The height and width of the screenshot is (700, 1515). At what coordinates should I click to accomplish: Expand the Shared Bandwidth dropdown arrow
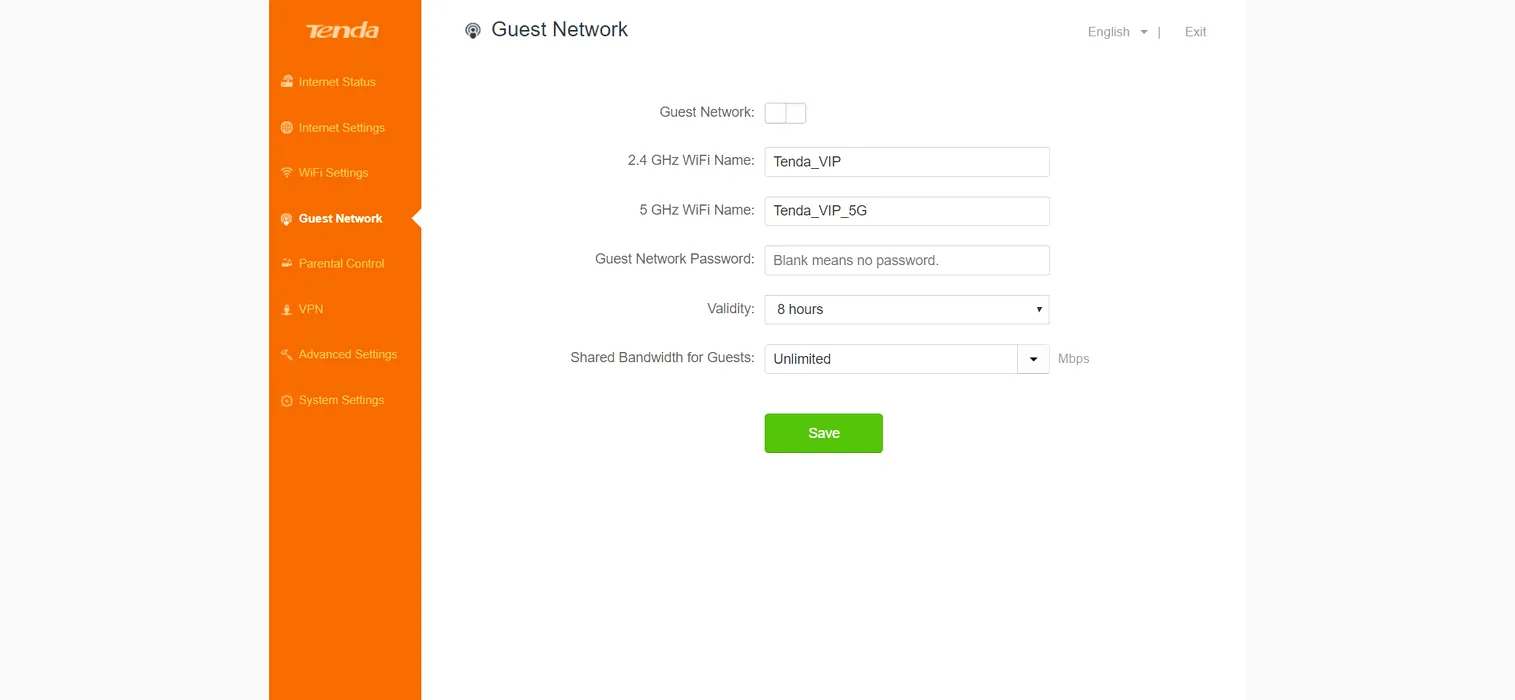(x=1033, y=359)
